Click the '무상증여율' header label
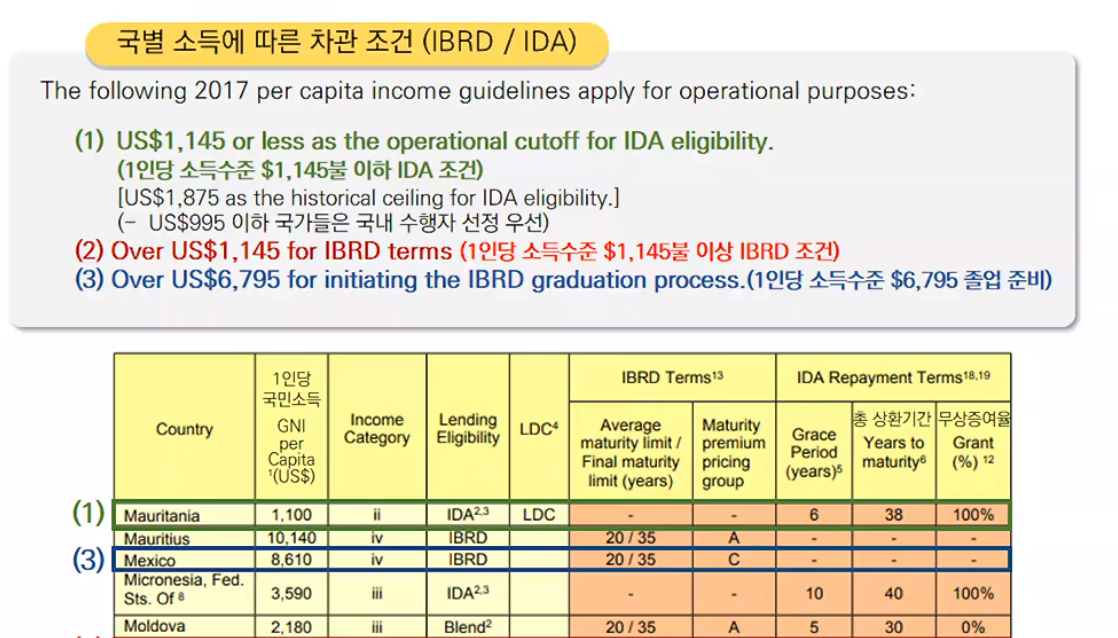Viewport: 1118px width, 638px height. (x=973, y=418)
